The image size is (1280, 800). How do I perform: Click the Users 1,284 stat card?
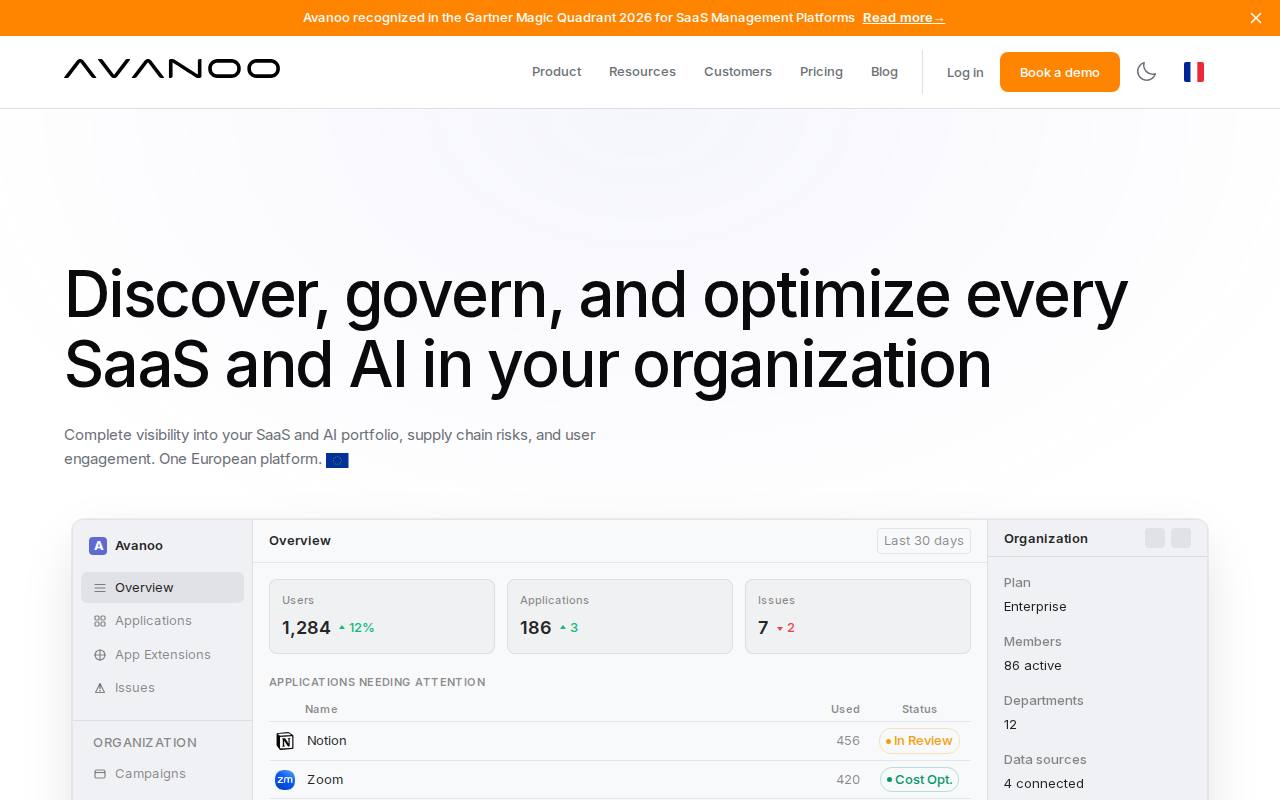click(x=382, y=617)
